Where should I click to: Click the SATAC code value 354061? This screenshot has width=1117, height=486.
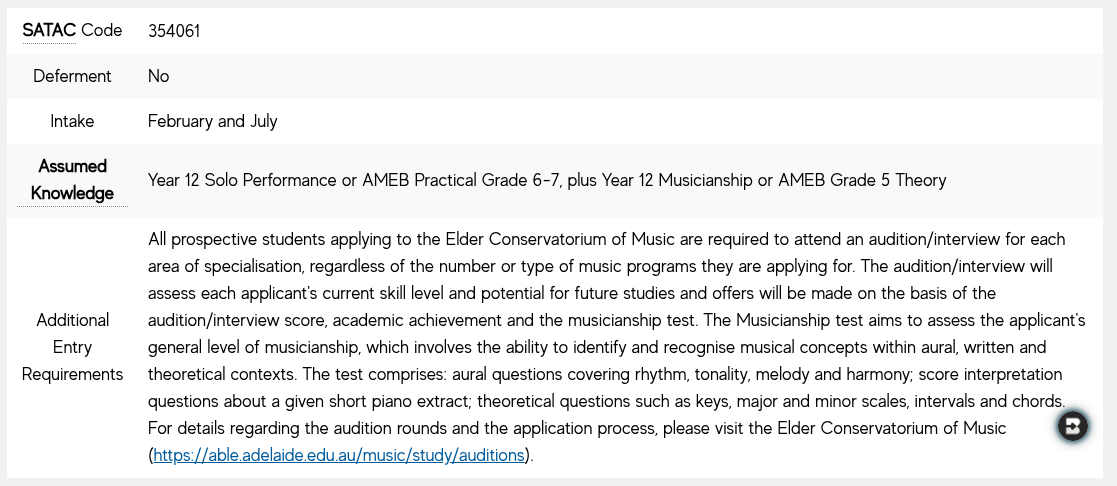[x=174, y=31]
